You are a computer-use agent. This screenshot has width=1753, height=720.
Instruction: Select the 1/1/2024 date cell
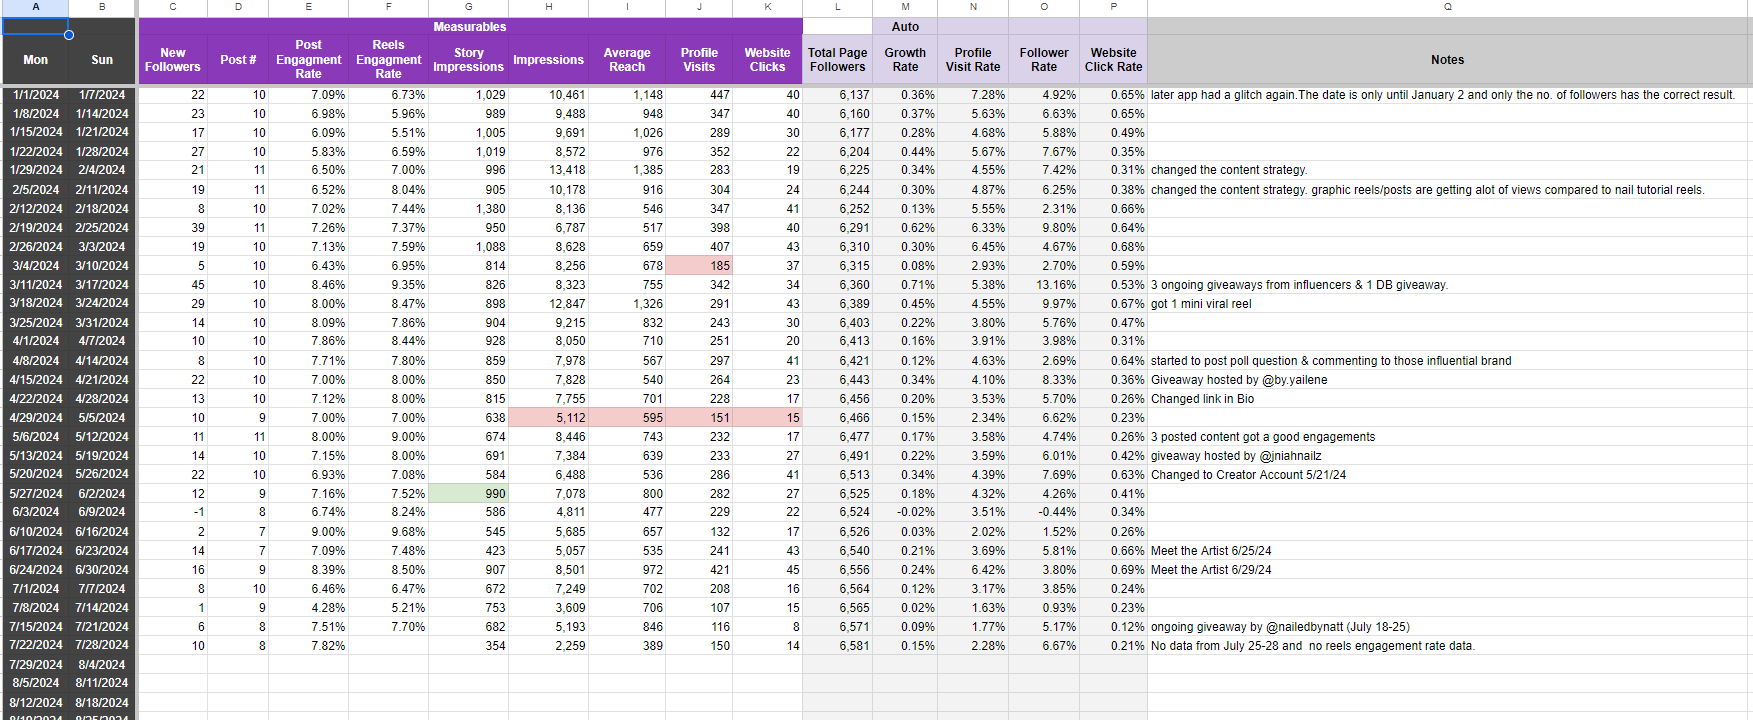pyautogui.click(x=35, y=95)
